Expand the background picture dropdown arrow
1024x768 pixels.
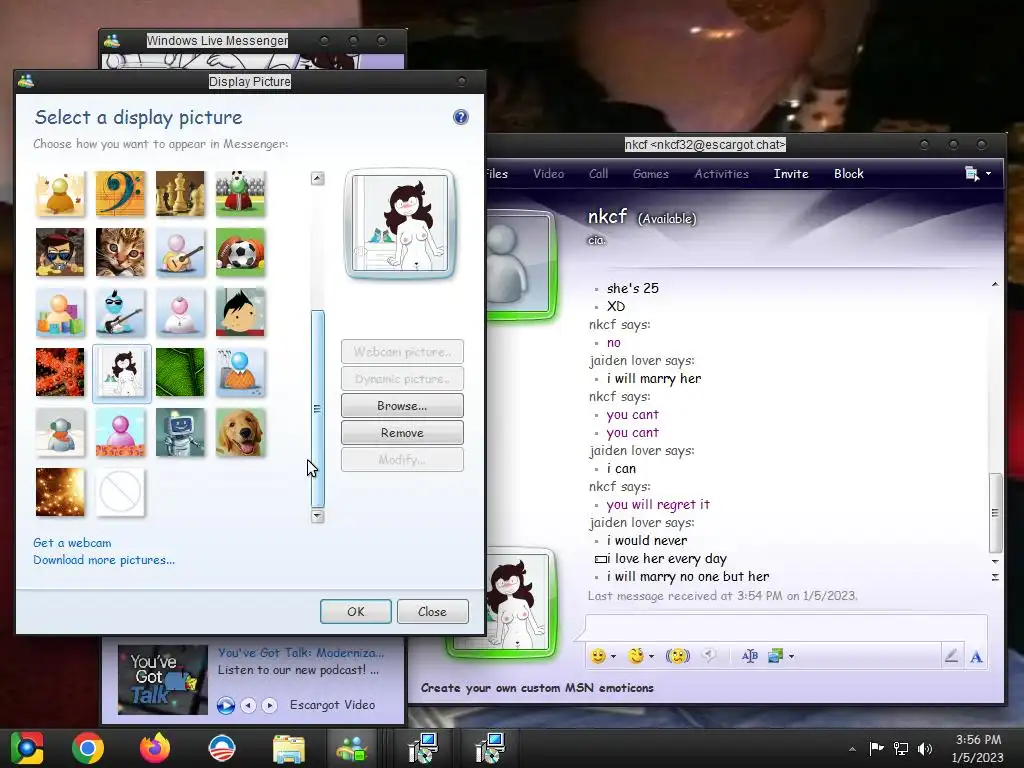[x=792, y=656]
